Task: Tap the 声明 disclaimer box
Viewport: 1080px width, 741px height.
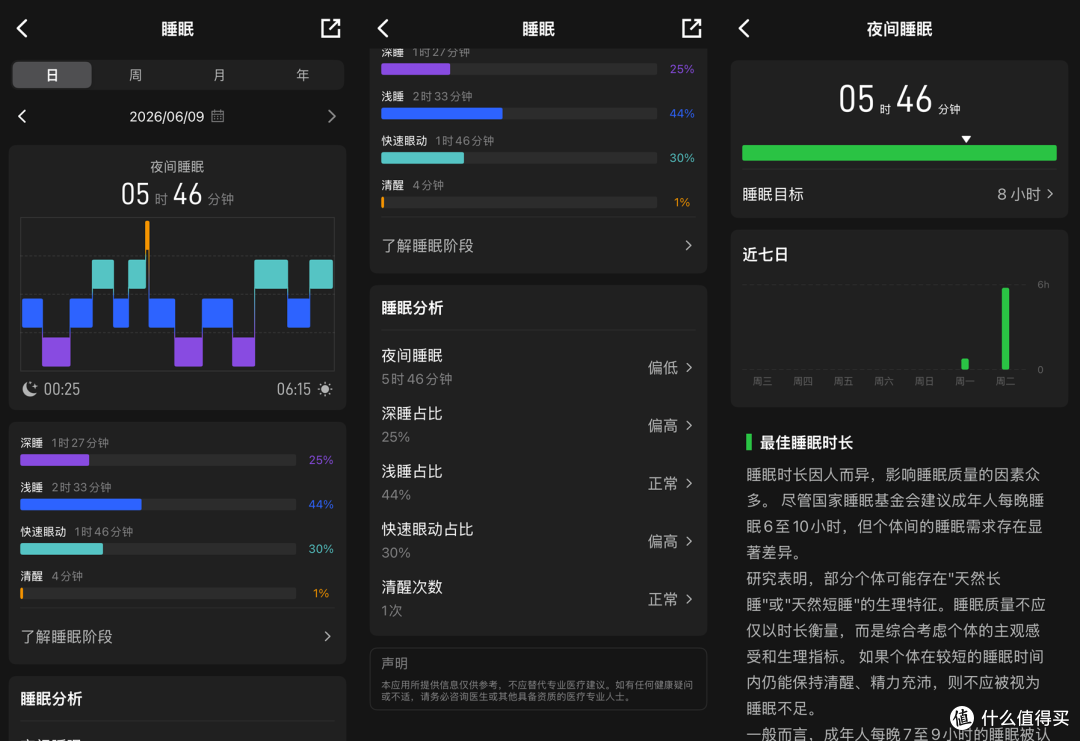Action: [x=538, y=678]
